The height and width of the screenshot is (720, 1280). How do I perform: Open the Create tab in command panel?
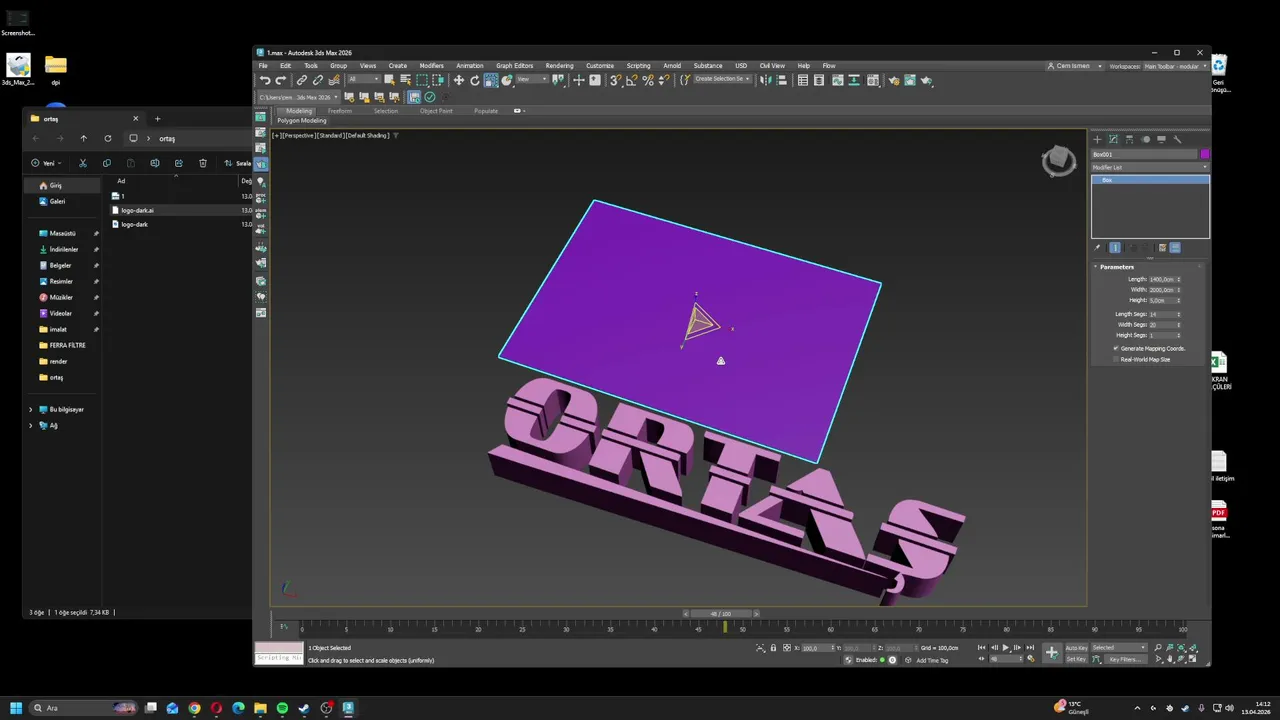click(x=1097, y=139)
